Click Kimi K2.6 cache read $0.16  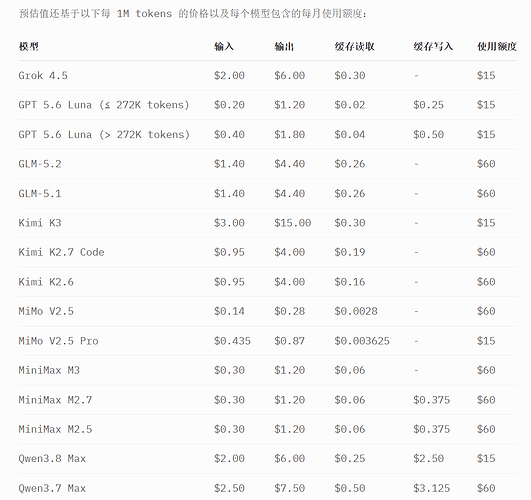click(350, 282)
